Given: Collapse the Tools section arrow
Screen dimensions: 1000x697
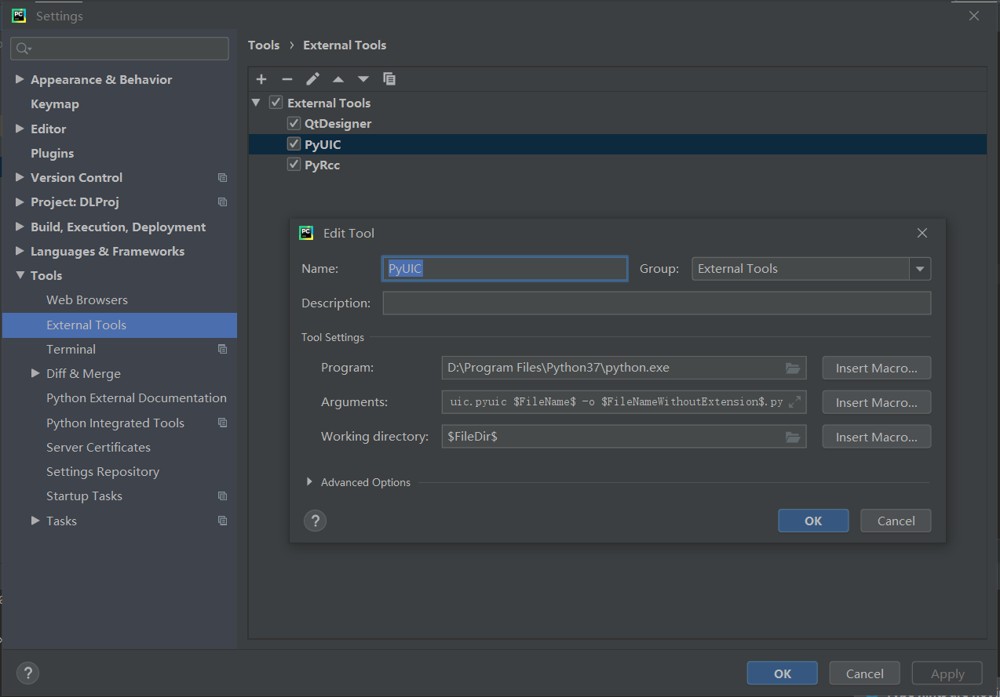Looking at the screenshot, I should (x=20, y=275).
